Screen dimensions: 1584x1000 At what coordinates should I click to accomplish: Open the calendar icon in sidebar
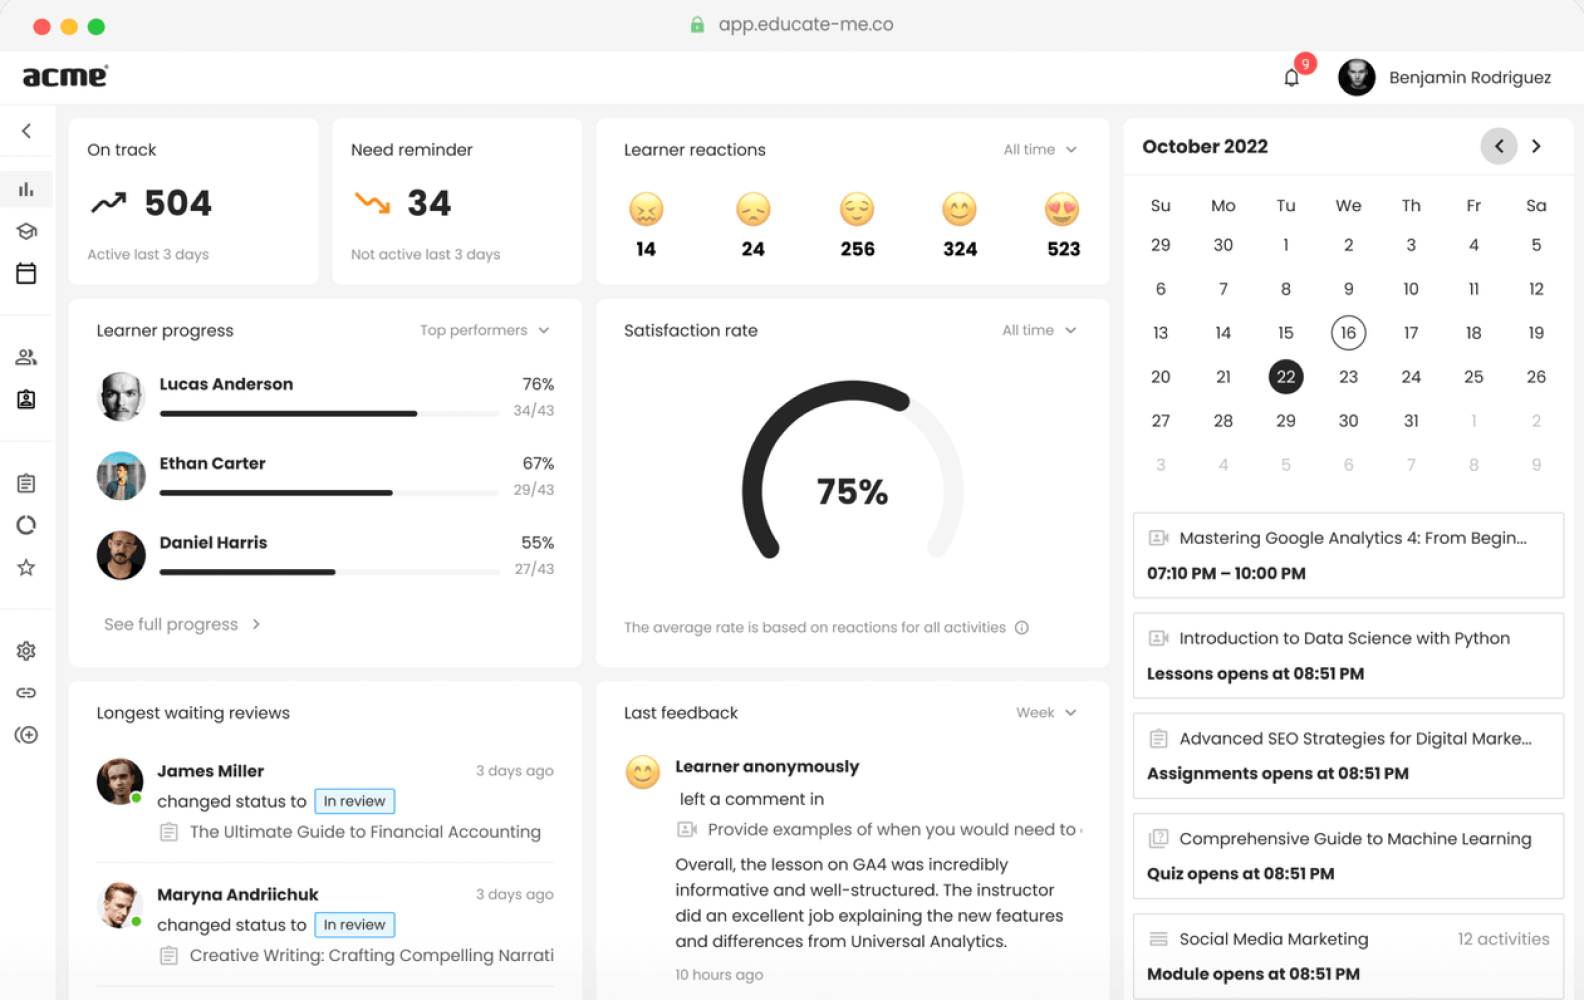point(27,273)
